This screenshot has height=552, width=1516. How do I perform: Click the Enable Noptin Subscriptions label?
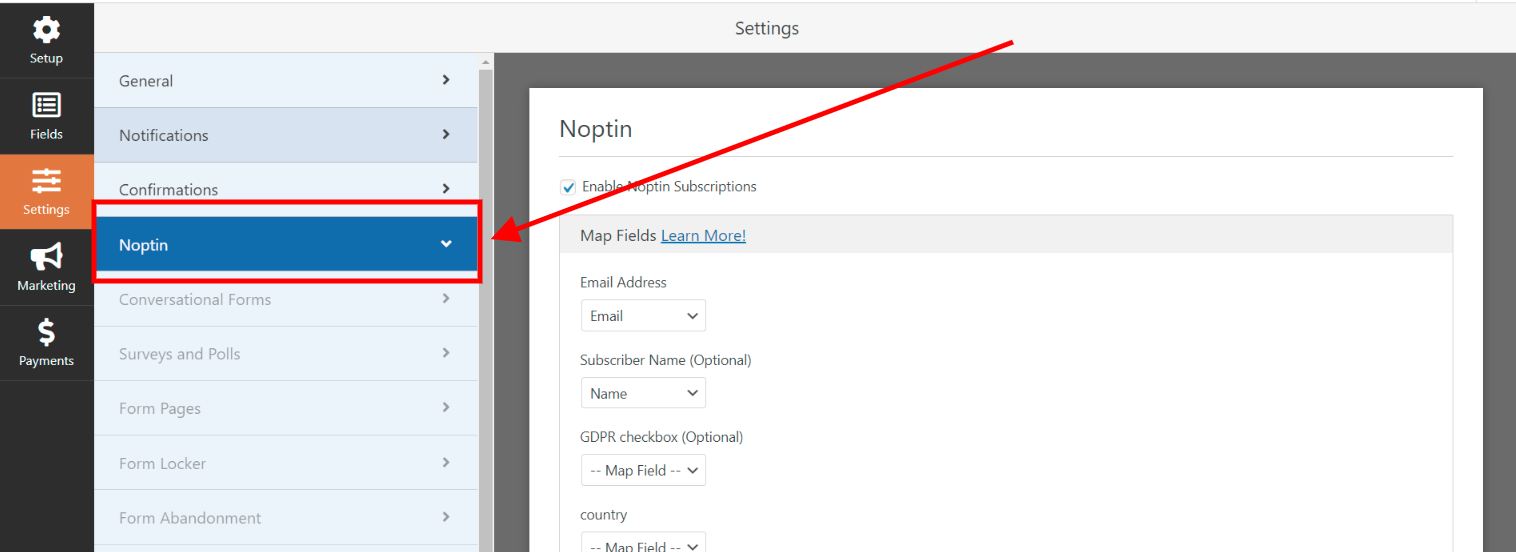pyautogui.click(x=669, y=187)
